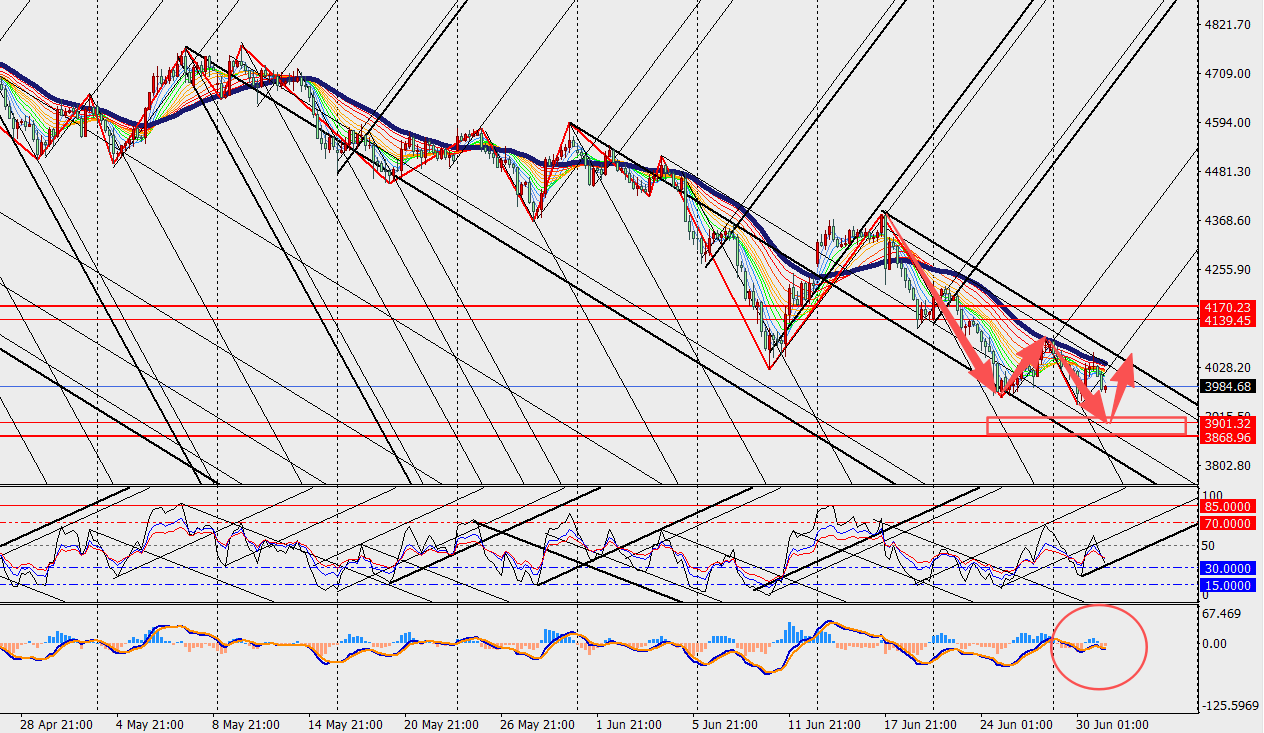Select the blue 15.0000 oversold level label
The image size is (1264, 733).
(x=1228, y=586)
